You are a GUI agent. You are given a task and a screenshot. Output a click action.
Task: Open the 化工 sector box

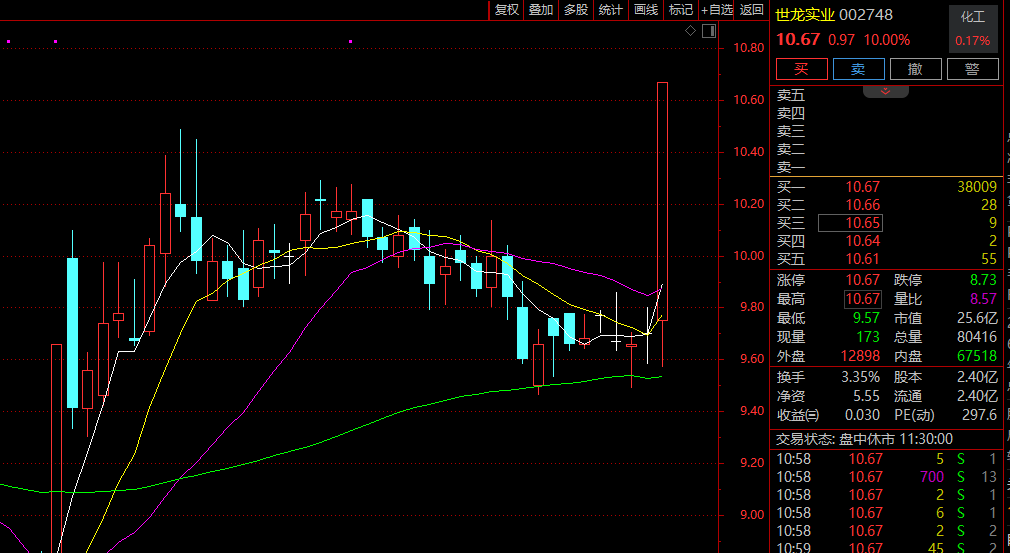[x=973, y=28]
